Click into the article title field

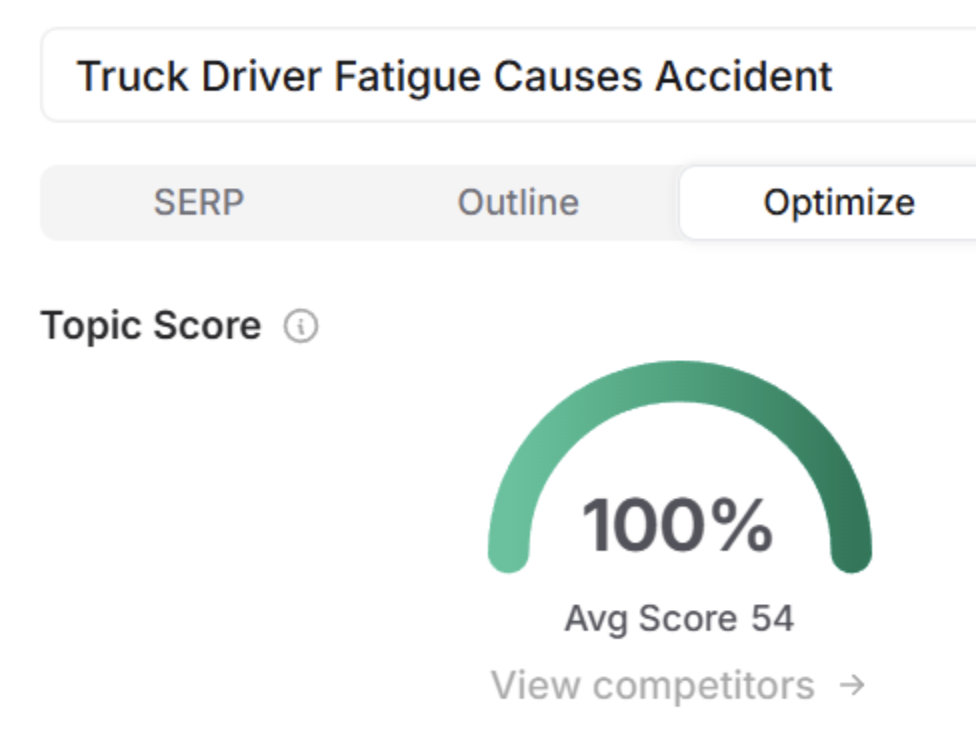click(500, 76)
